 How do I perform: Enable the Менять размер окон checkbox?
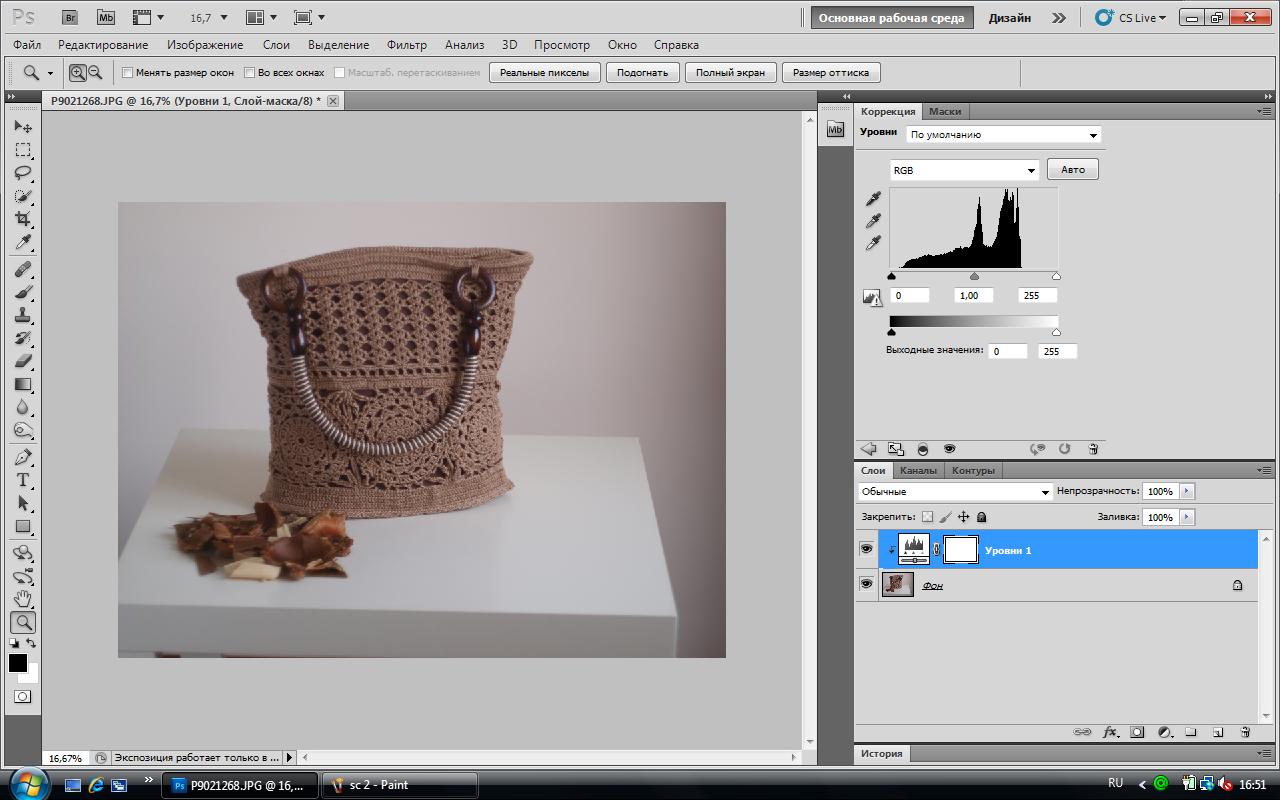click(x=127, y=73)
